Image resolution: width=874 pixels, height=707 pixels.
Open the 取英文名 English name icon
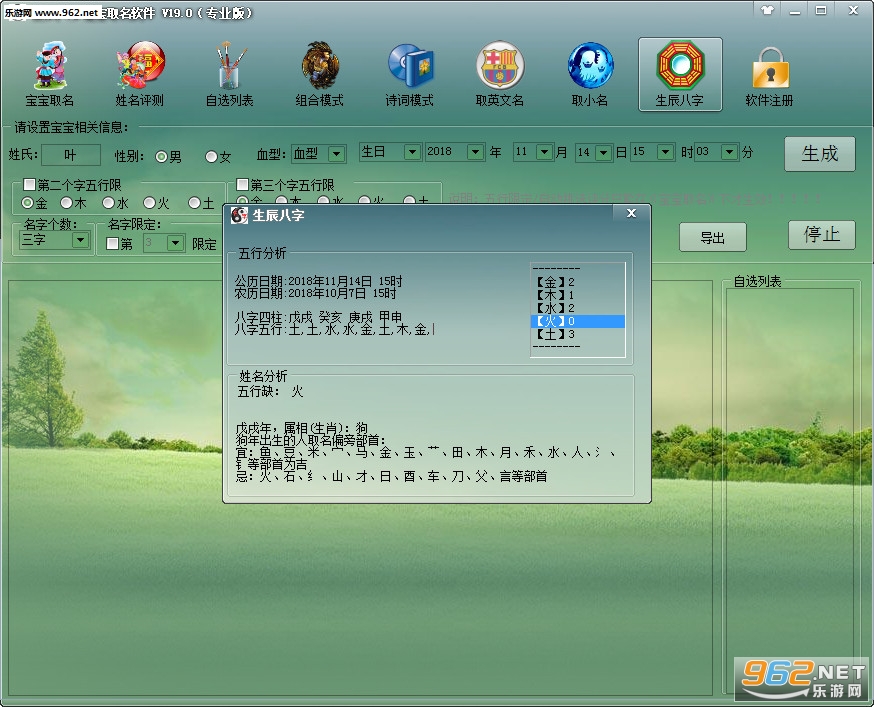[x=499, y=74]
